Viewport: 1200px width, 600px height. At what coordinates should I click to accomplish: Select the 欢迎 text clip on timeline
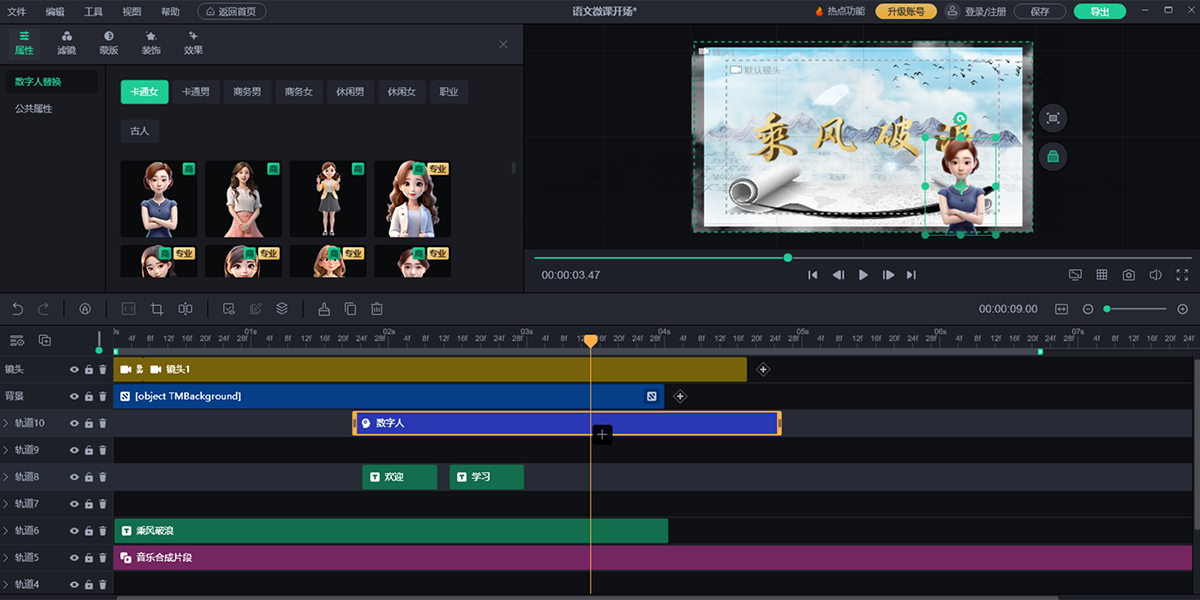point(399,477)
